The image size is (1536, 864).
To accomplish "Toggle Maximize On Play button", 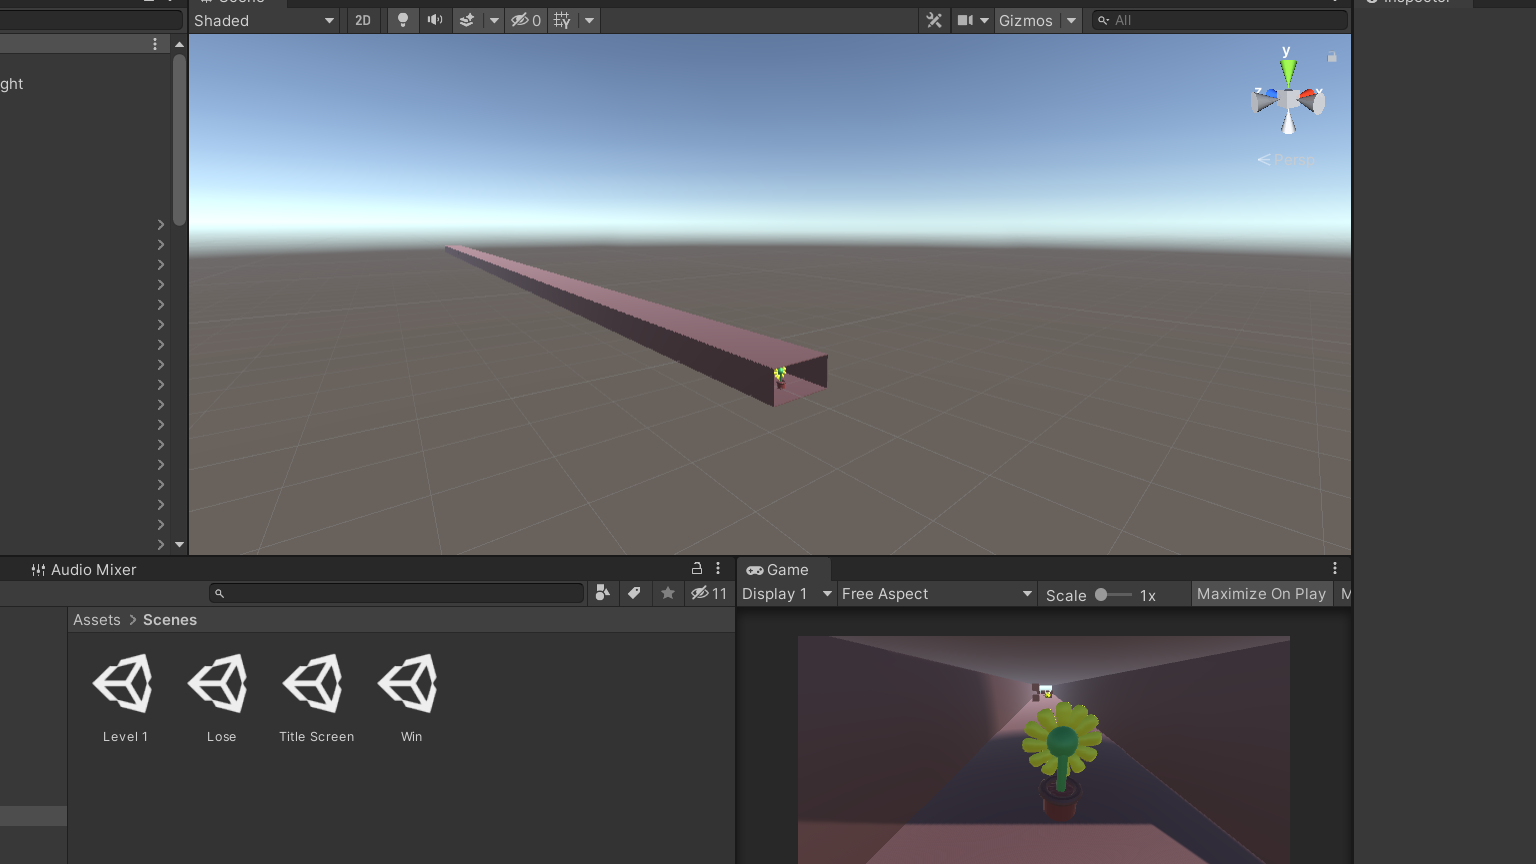I will (1261, 594).
